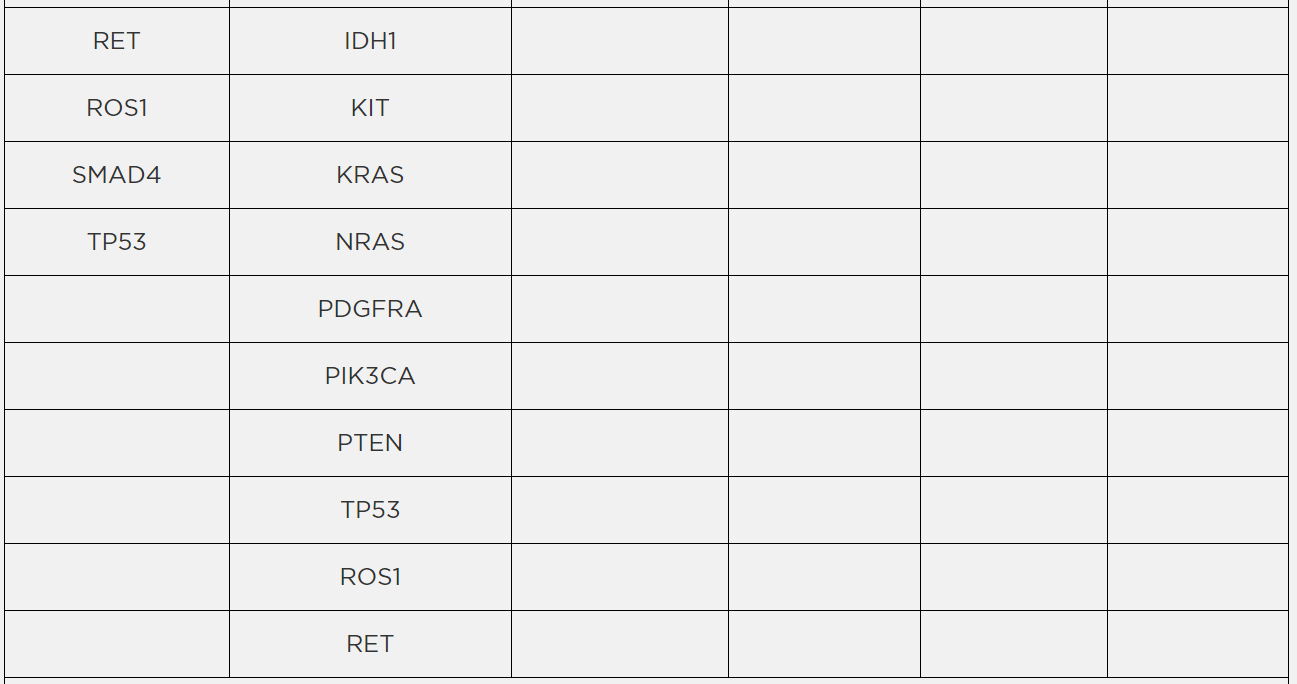Click the KRAS cell in the table
The height and width of the screenshot is (684, 1297).
pyautogui.click(x=370, y=175)
